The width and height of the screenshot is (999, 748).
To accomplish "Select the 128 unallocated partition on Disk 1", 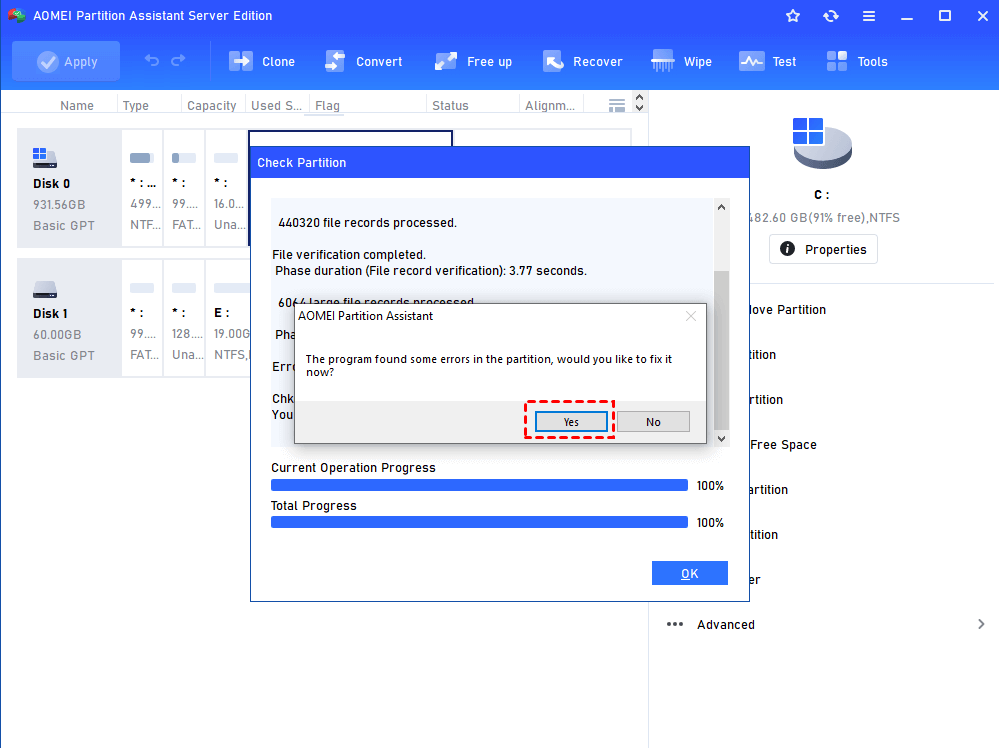I will 185,318.
